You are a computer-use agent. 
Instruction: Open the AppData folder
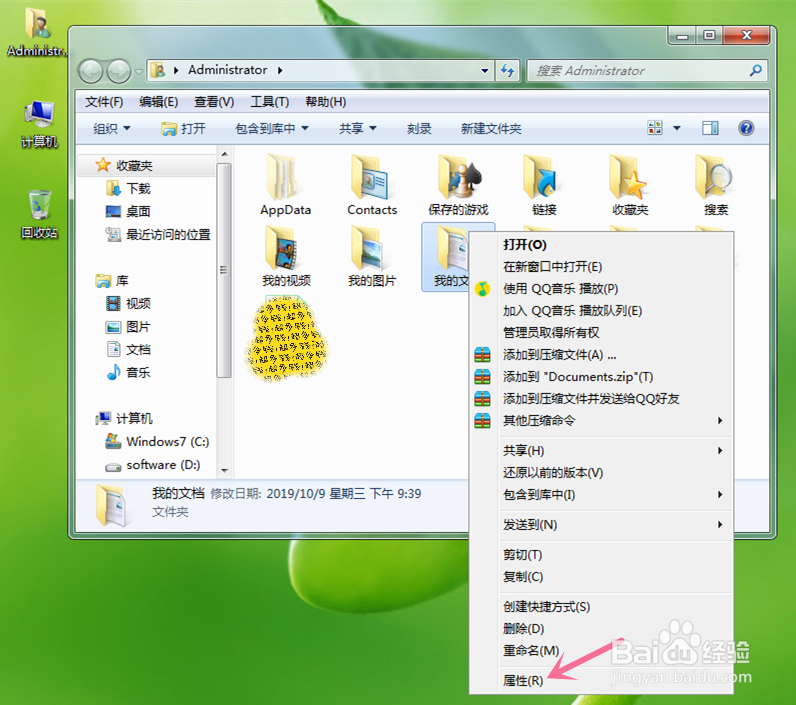click(285, 186)
